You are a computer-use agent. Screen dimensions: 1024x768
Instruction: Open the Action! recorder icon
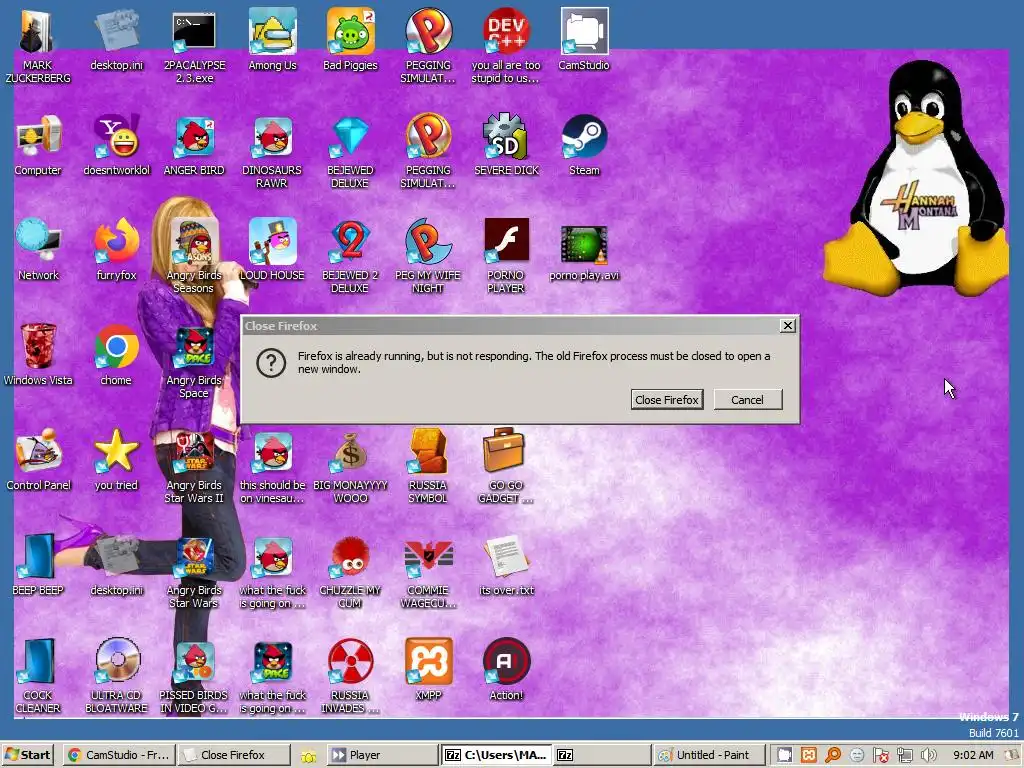coord(506,670)
